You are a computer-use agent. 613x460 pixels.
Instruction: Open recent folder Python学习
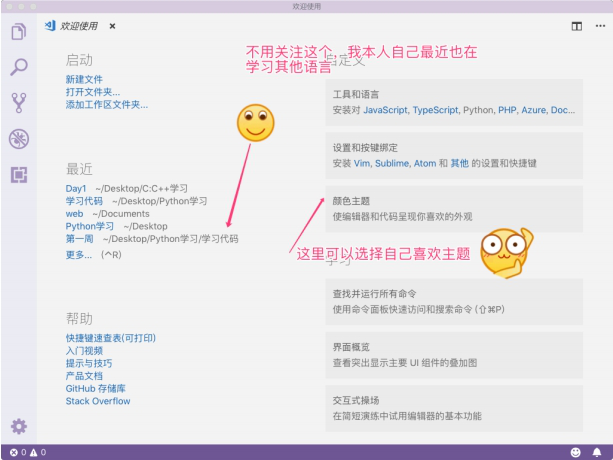click(x=90, y=226)
